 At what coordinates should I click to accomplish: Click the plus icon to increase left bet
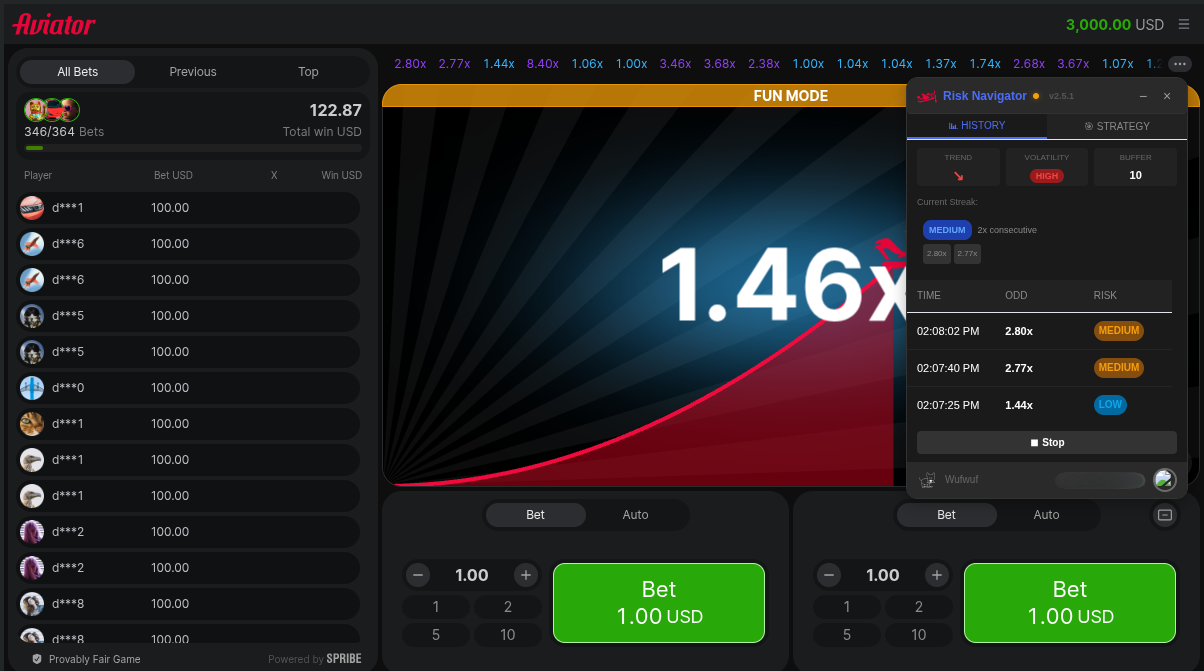(525, 575)
